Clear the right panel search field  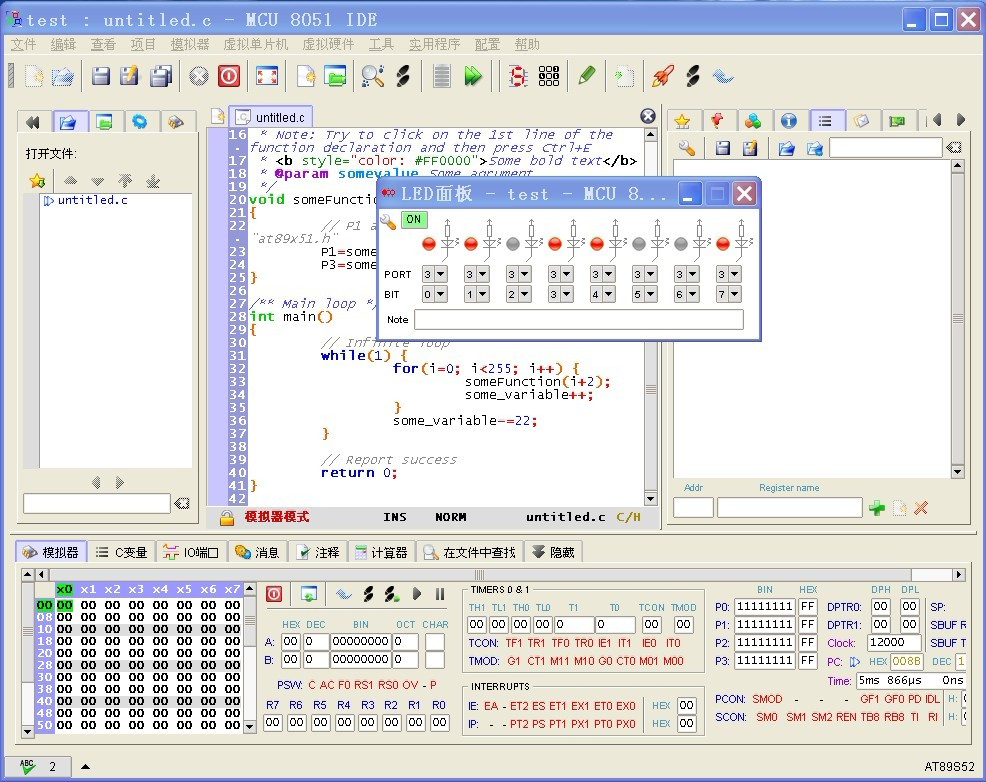(x=954, y=148)
